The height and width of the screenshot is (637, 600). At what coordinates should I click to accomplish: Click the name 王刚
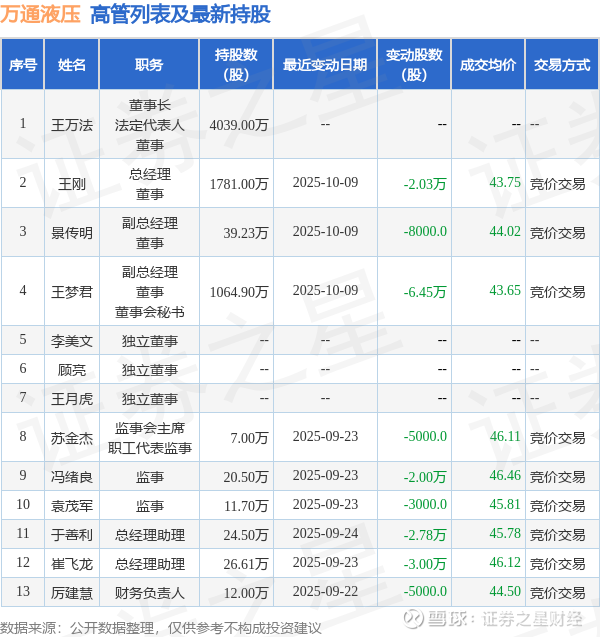[72, 184]
